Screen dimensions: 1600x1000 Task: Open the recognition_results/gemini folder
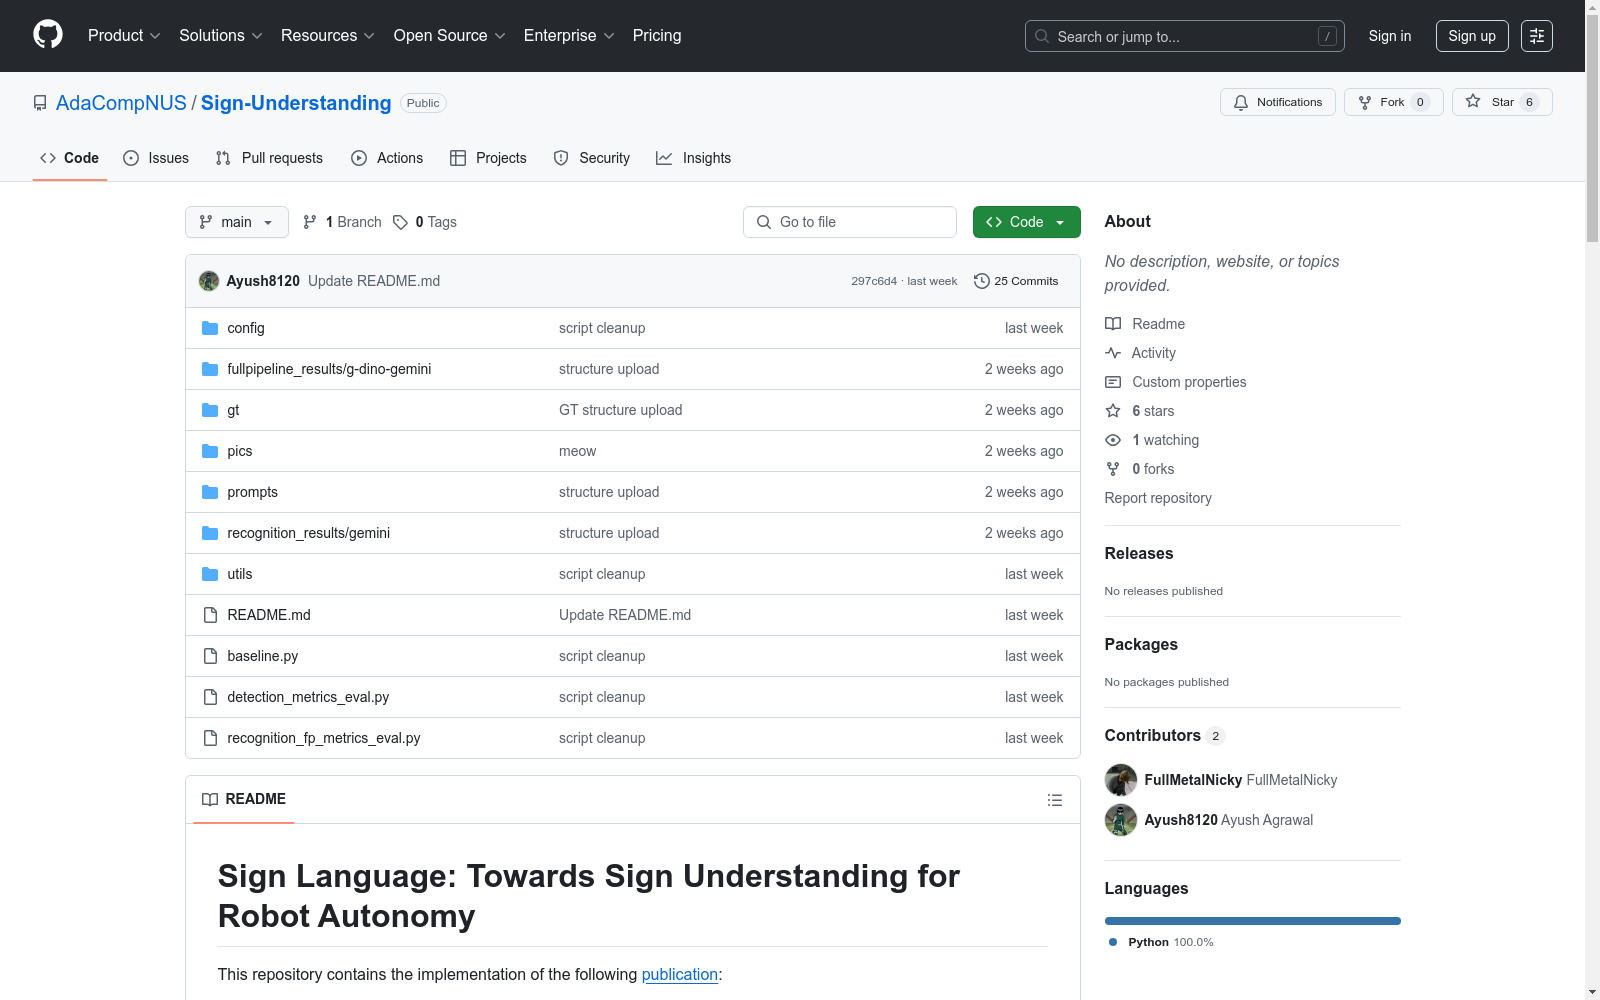[x=309, y=533]
